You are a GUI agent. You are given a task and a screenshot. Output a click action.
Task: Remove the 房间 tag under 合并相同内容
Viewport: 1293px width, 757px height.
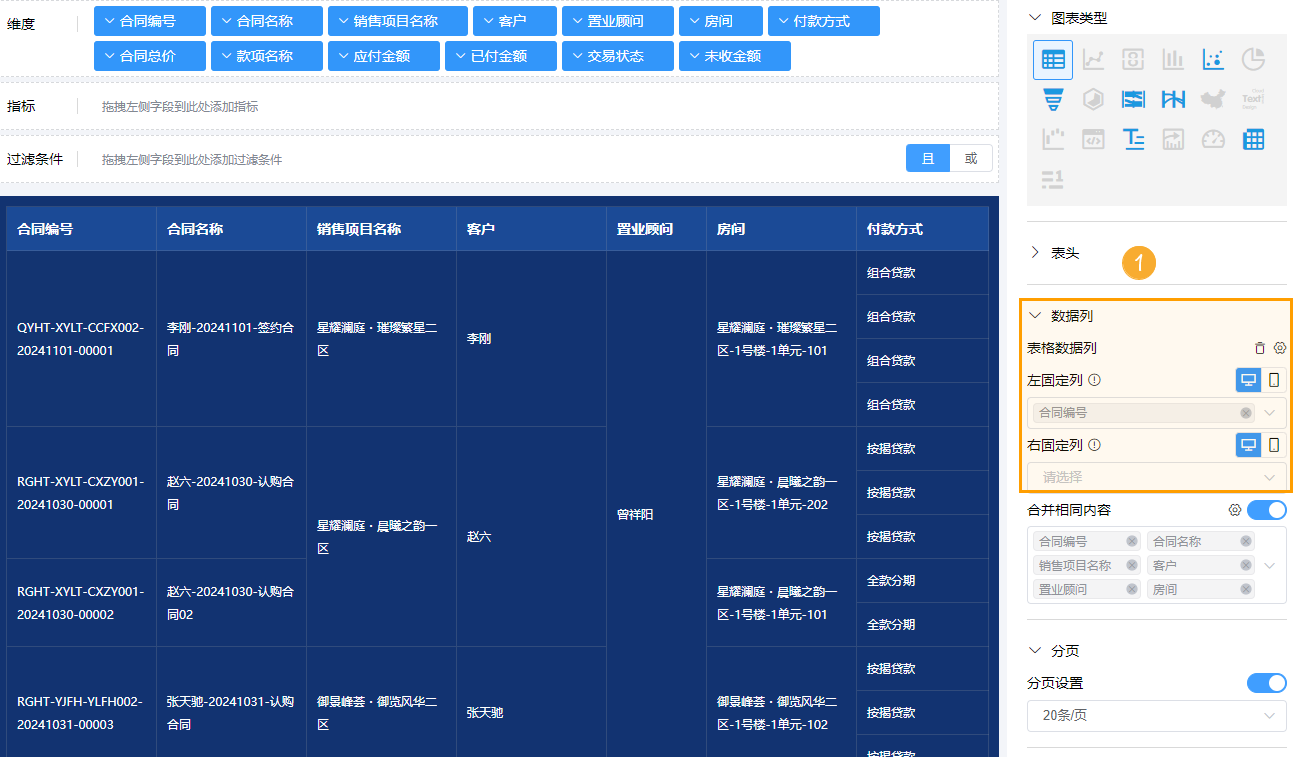(1245, 588)
